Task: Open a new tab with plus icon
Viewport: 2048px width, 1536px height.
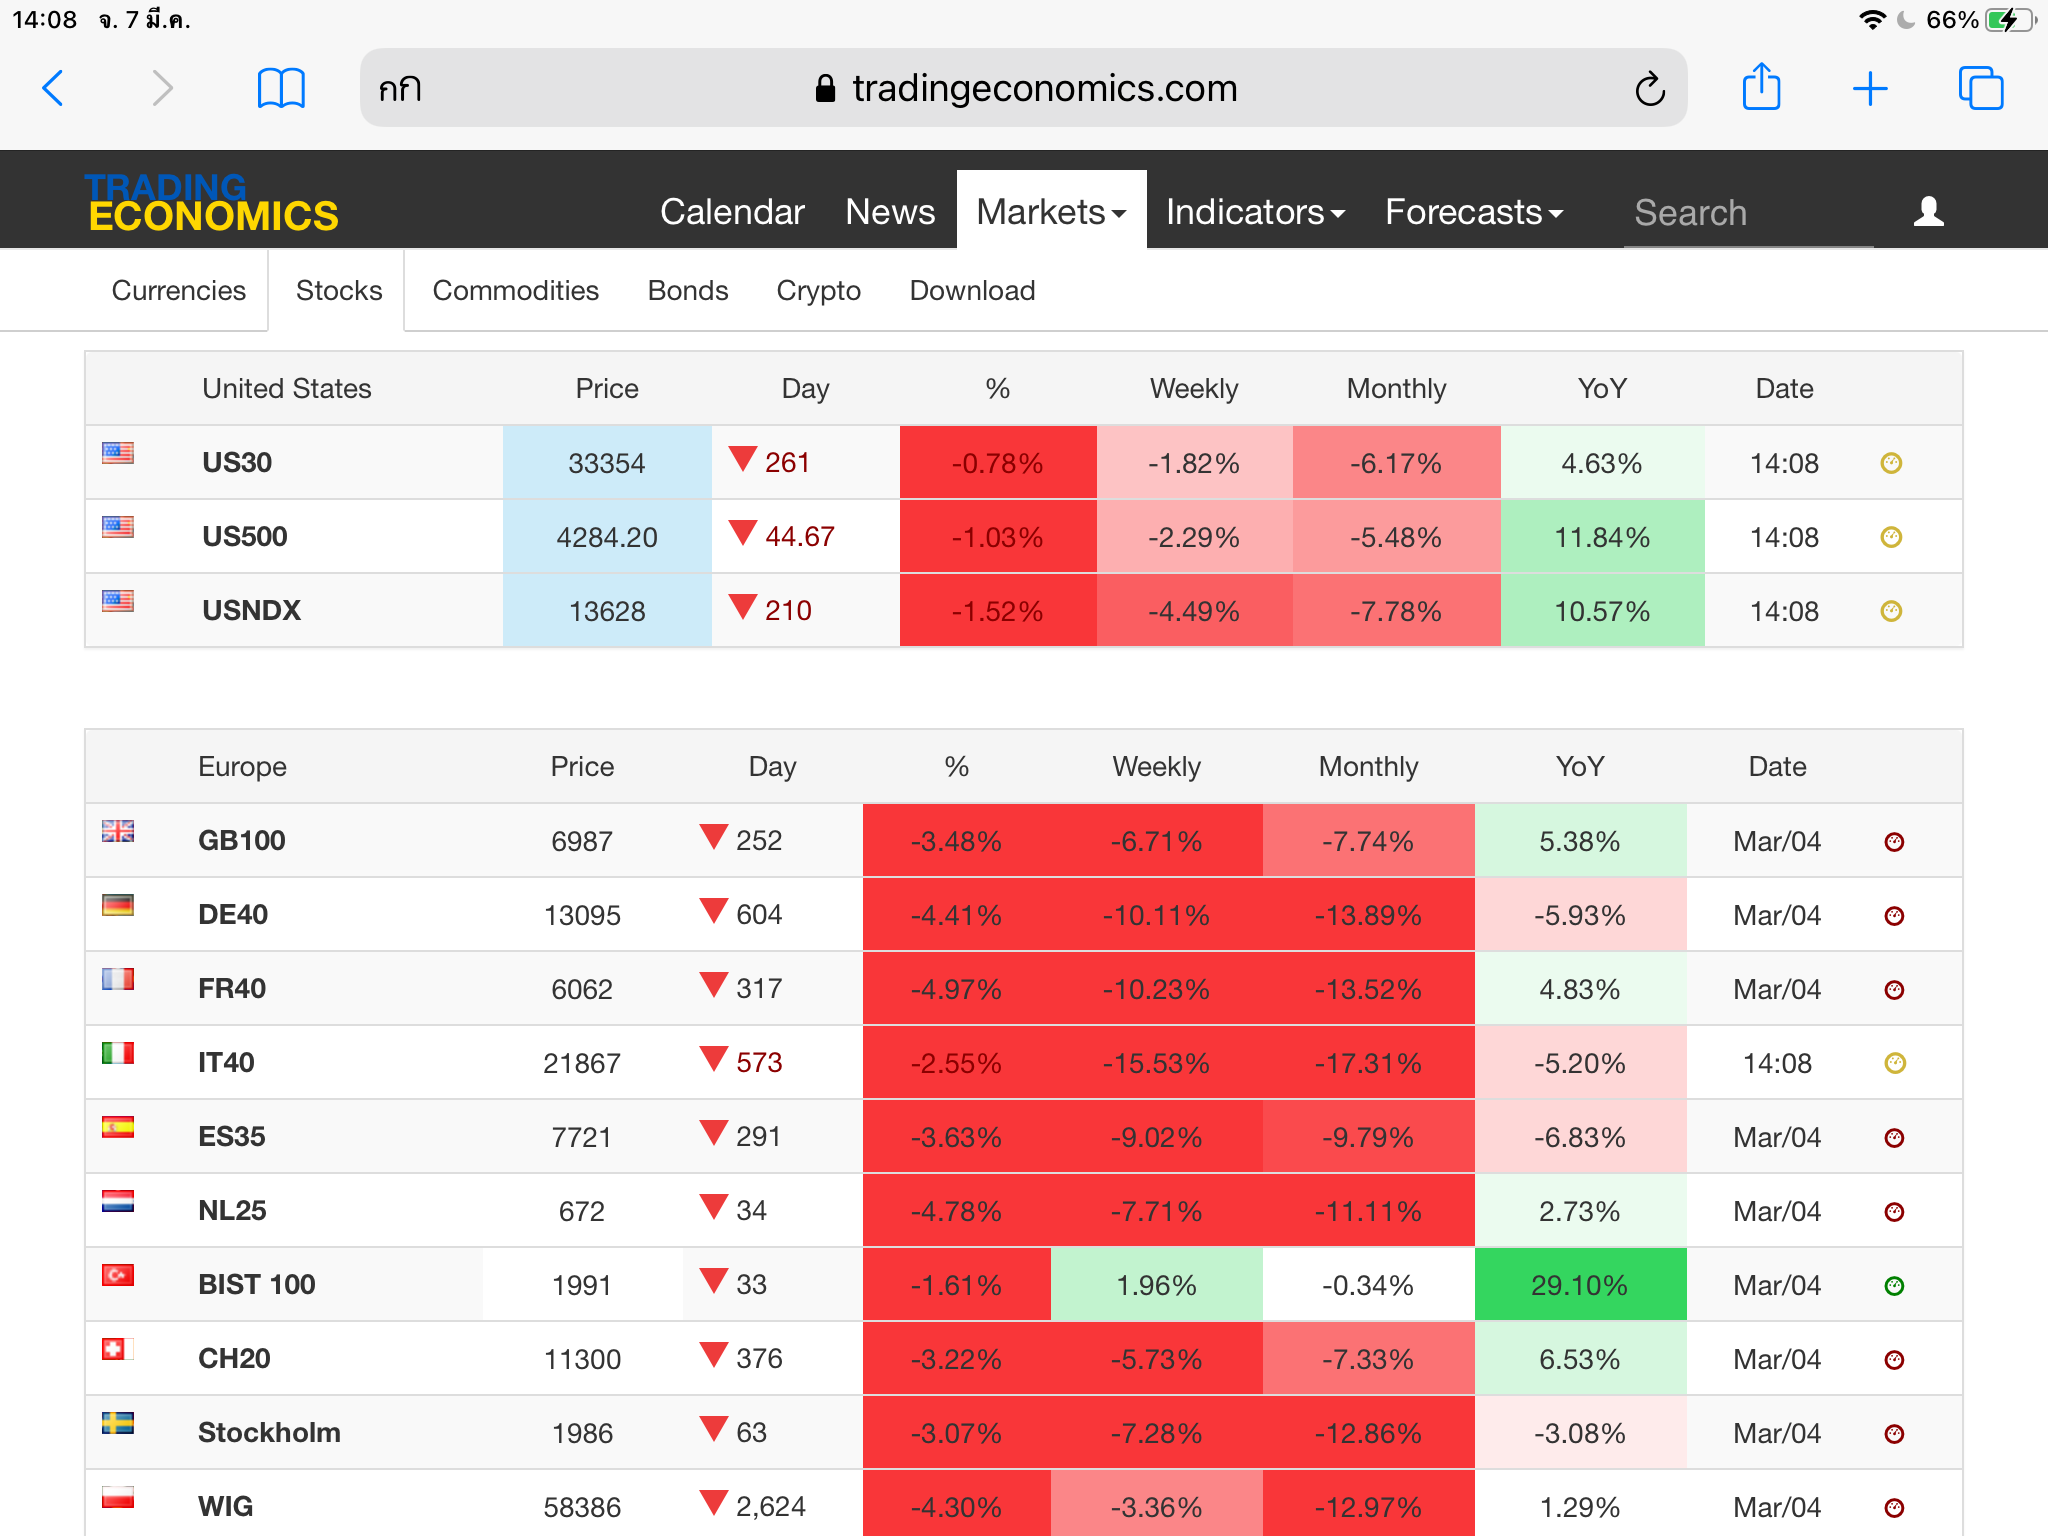Action: [x=1870, y=89]
